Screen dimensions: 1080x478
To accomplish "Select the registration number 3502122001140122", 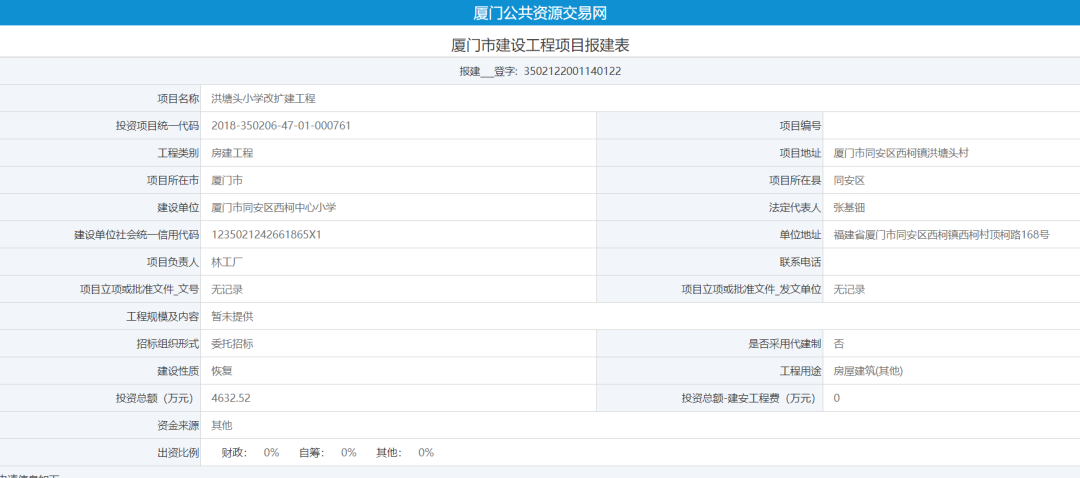I will click(x=572, y=72).
